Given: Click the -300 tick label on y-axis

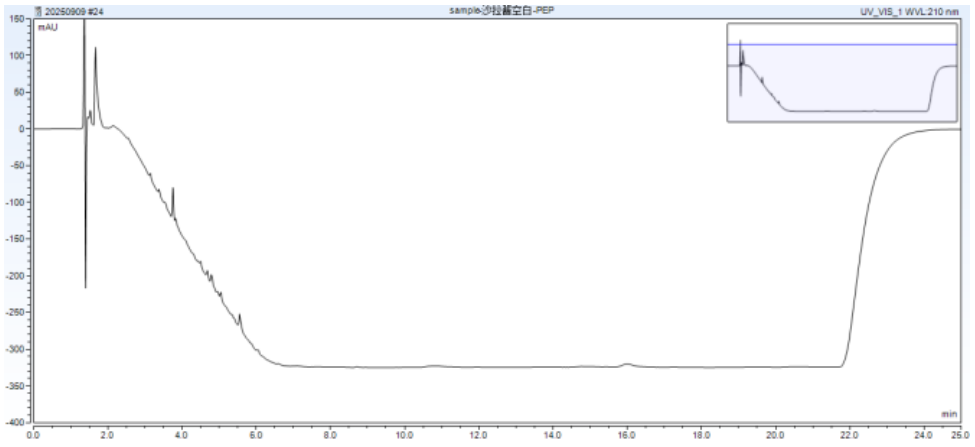Looking at the screenshot, I should click(x=20, y=349).
